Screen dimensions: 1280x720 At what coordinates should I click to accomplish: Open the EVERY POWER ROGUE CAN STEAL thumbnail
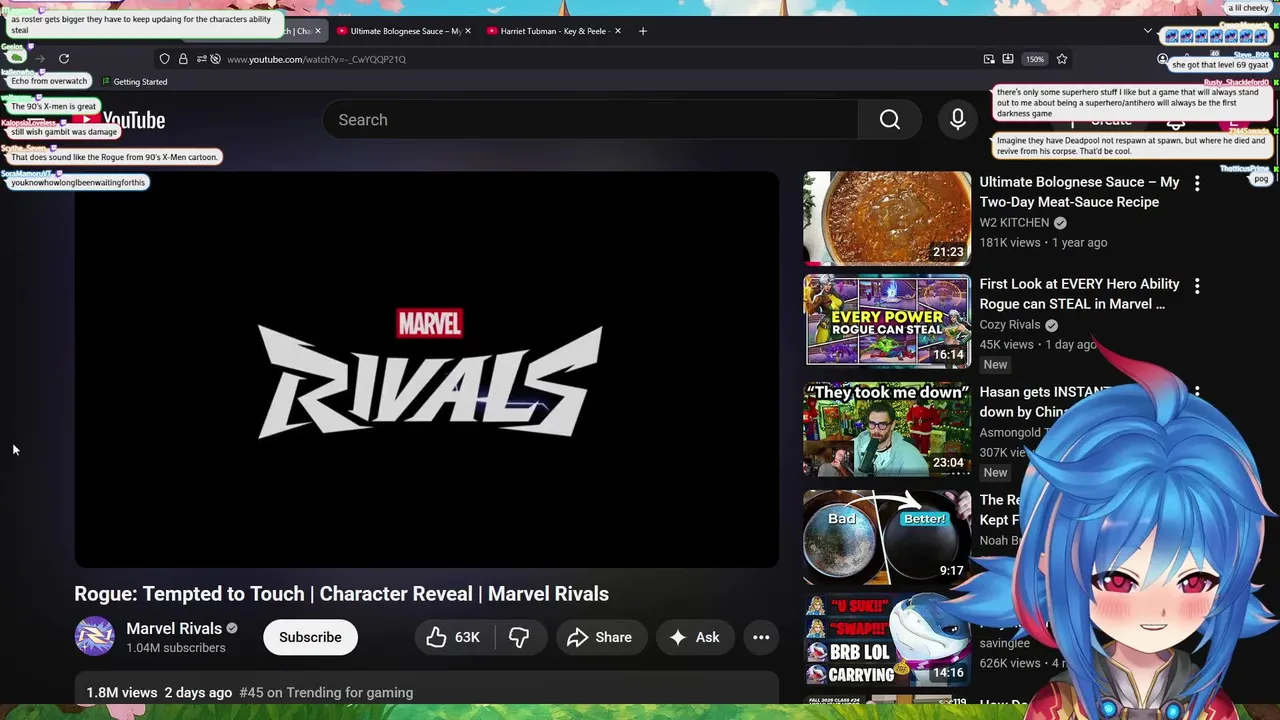pos(887,321)
